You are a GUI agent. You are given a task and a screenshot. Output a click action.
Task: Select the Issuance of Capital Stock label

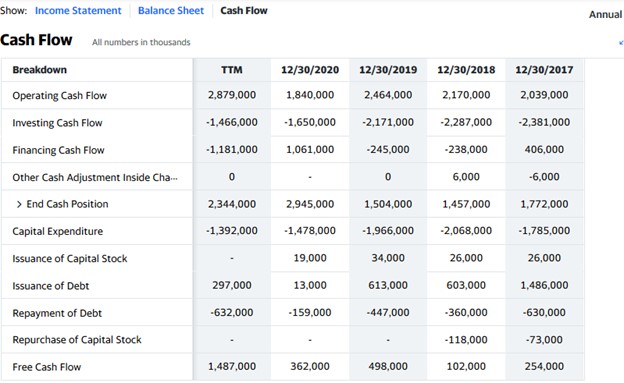(x=70, y=259)
